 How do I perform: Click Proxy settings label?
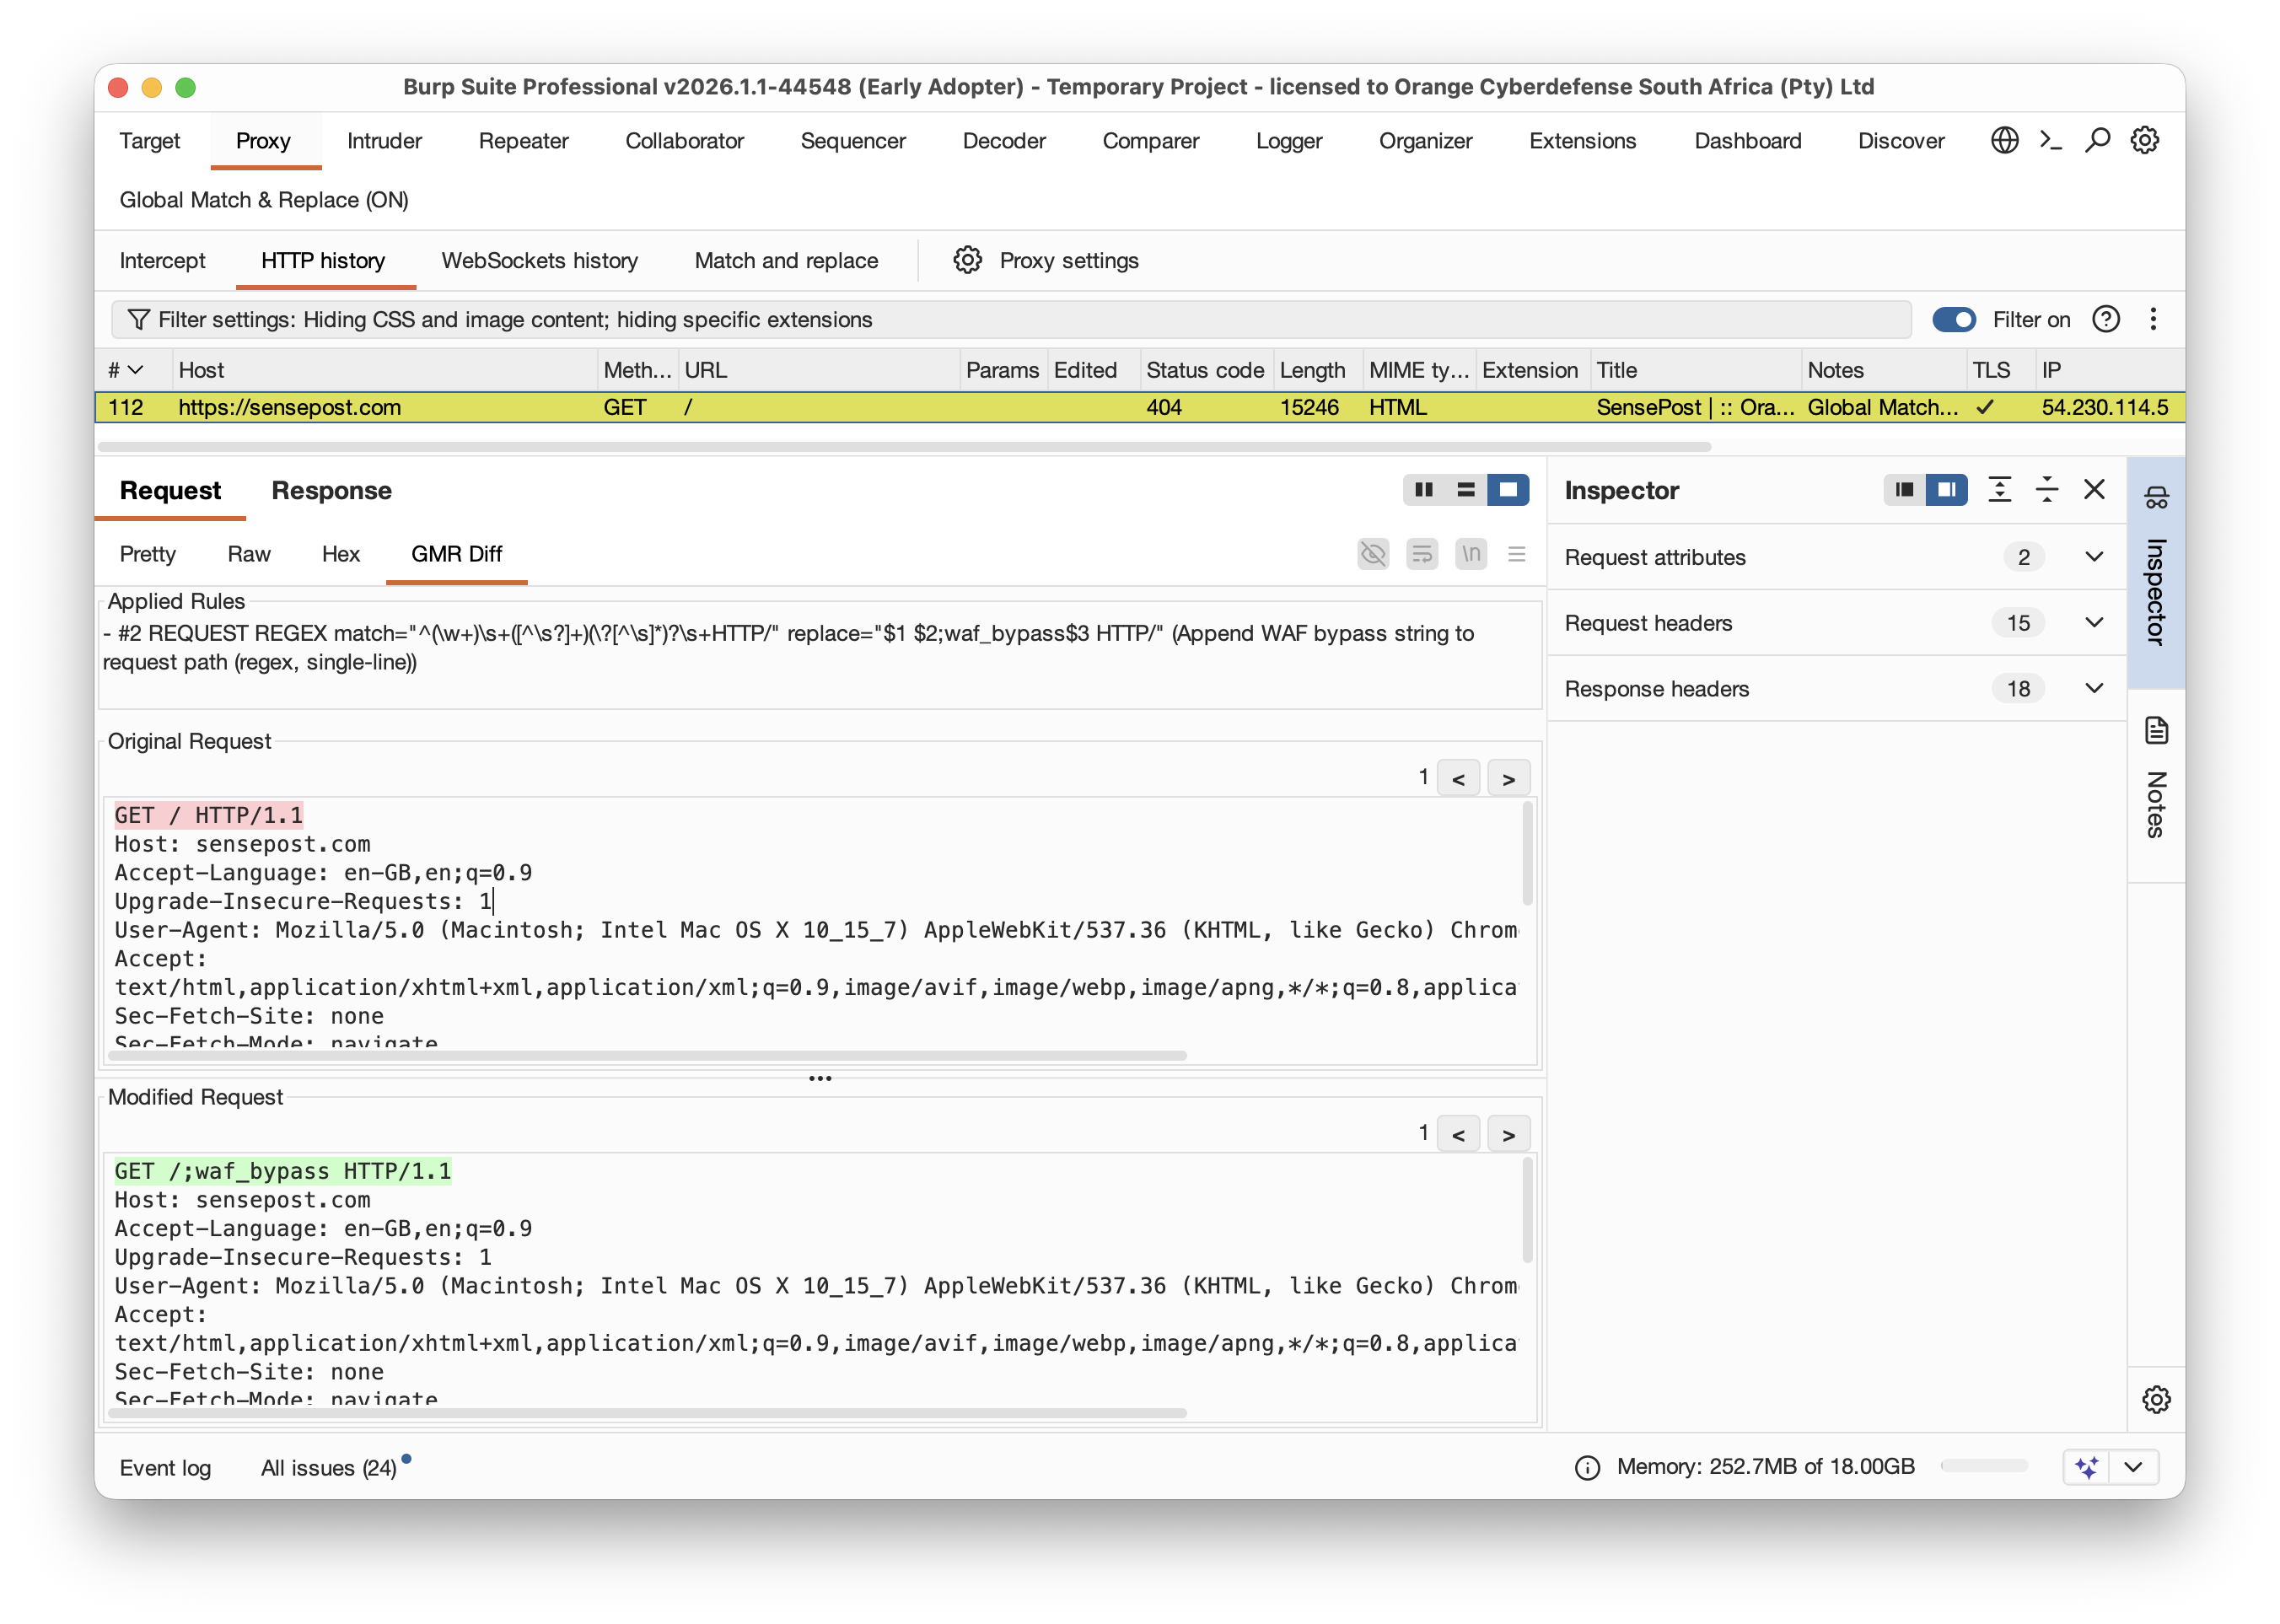[1068, 260]
